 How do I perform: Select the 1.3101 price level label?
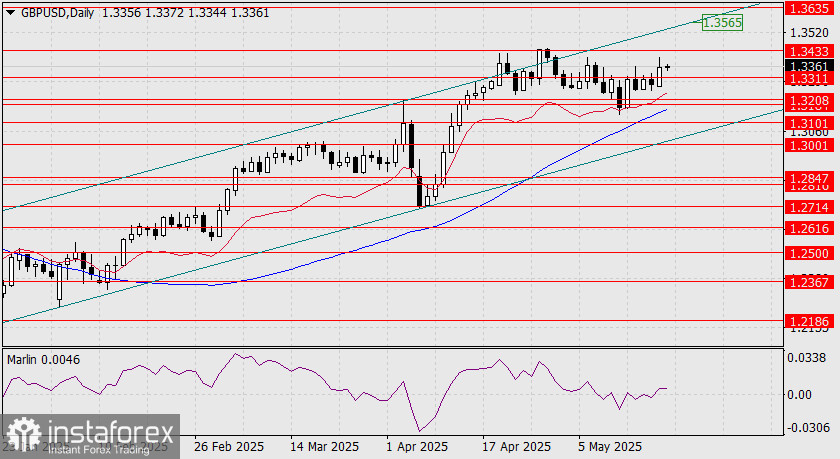(x=809, y=124)
